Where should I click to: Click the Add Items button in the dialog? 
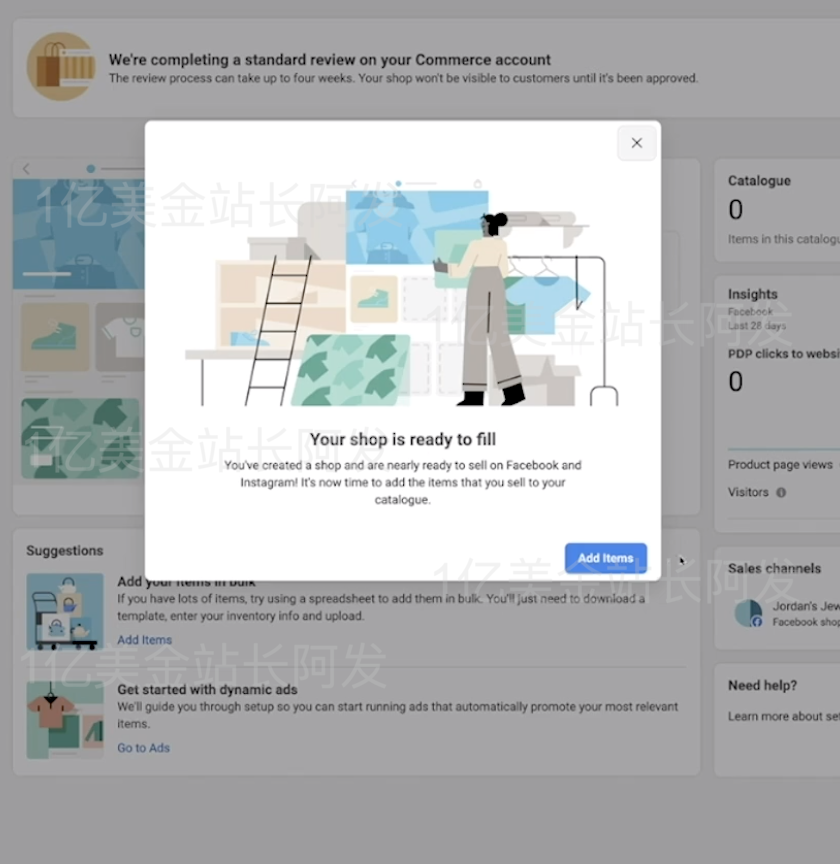(605, 558)
